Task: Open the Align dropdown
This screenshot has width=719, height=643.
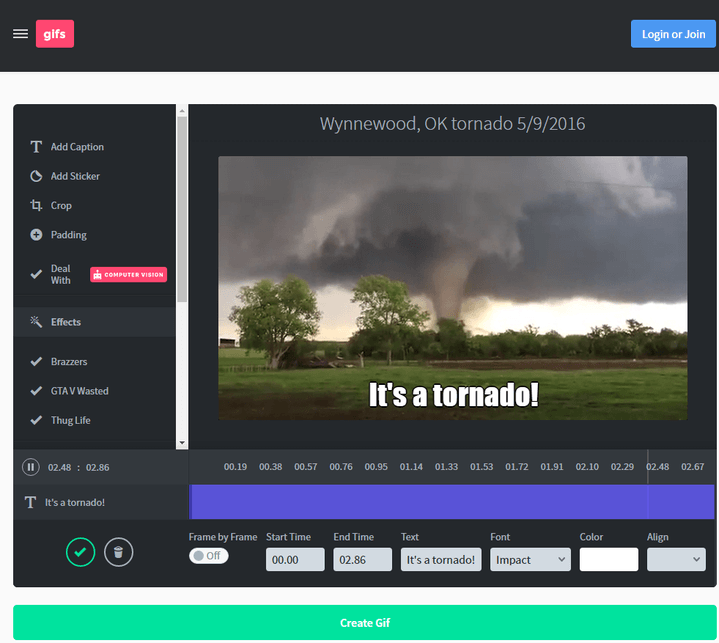Action: (x=676, y=560)
